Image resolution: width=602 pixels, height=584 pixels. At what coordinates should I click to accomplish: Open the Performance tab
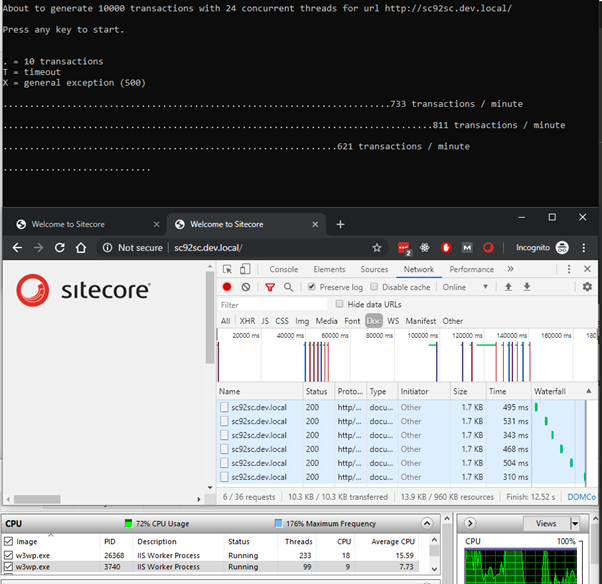(471, 269)
